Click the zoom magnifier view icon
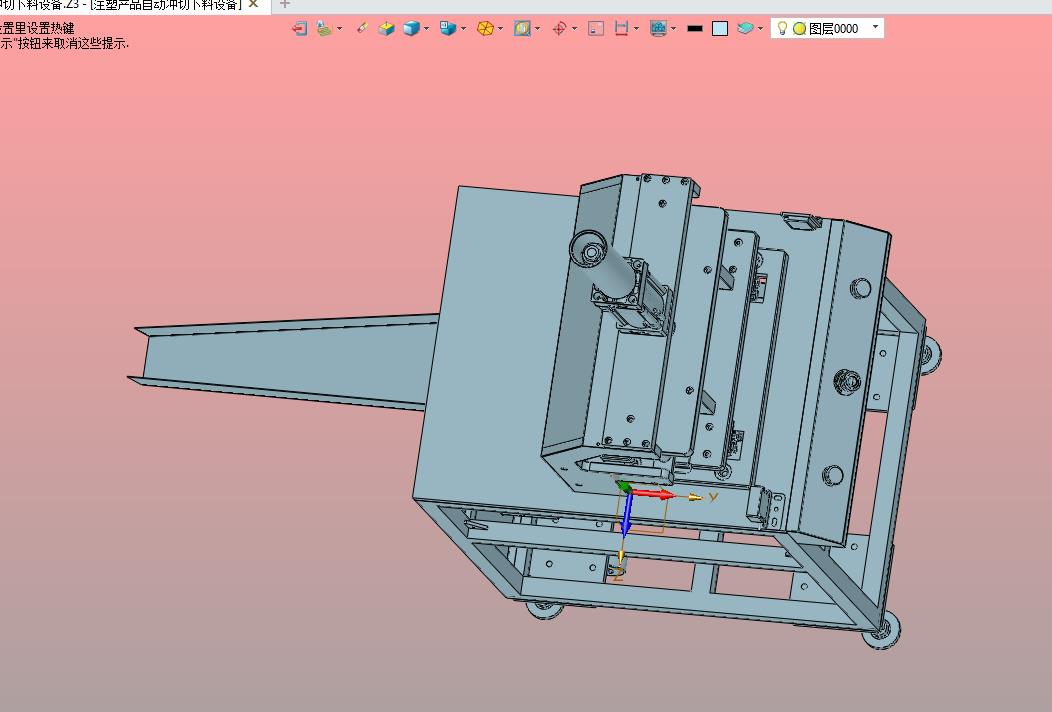This screenshot has height=712, width=1052. pos(522,28)
